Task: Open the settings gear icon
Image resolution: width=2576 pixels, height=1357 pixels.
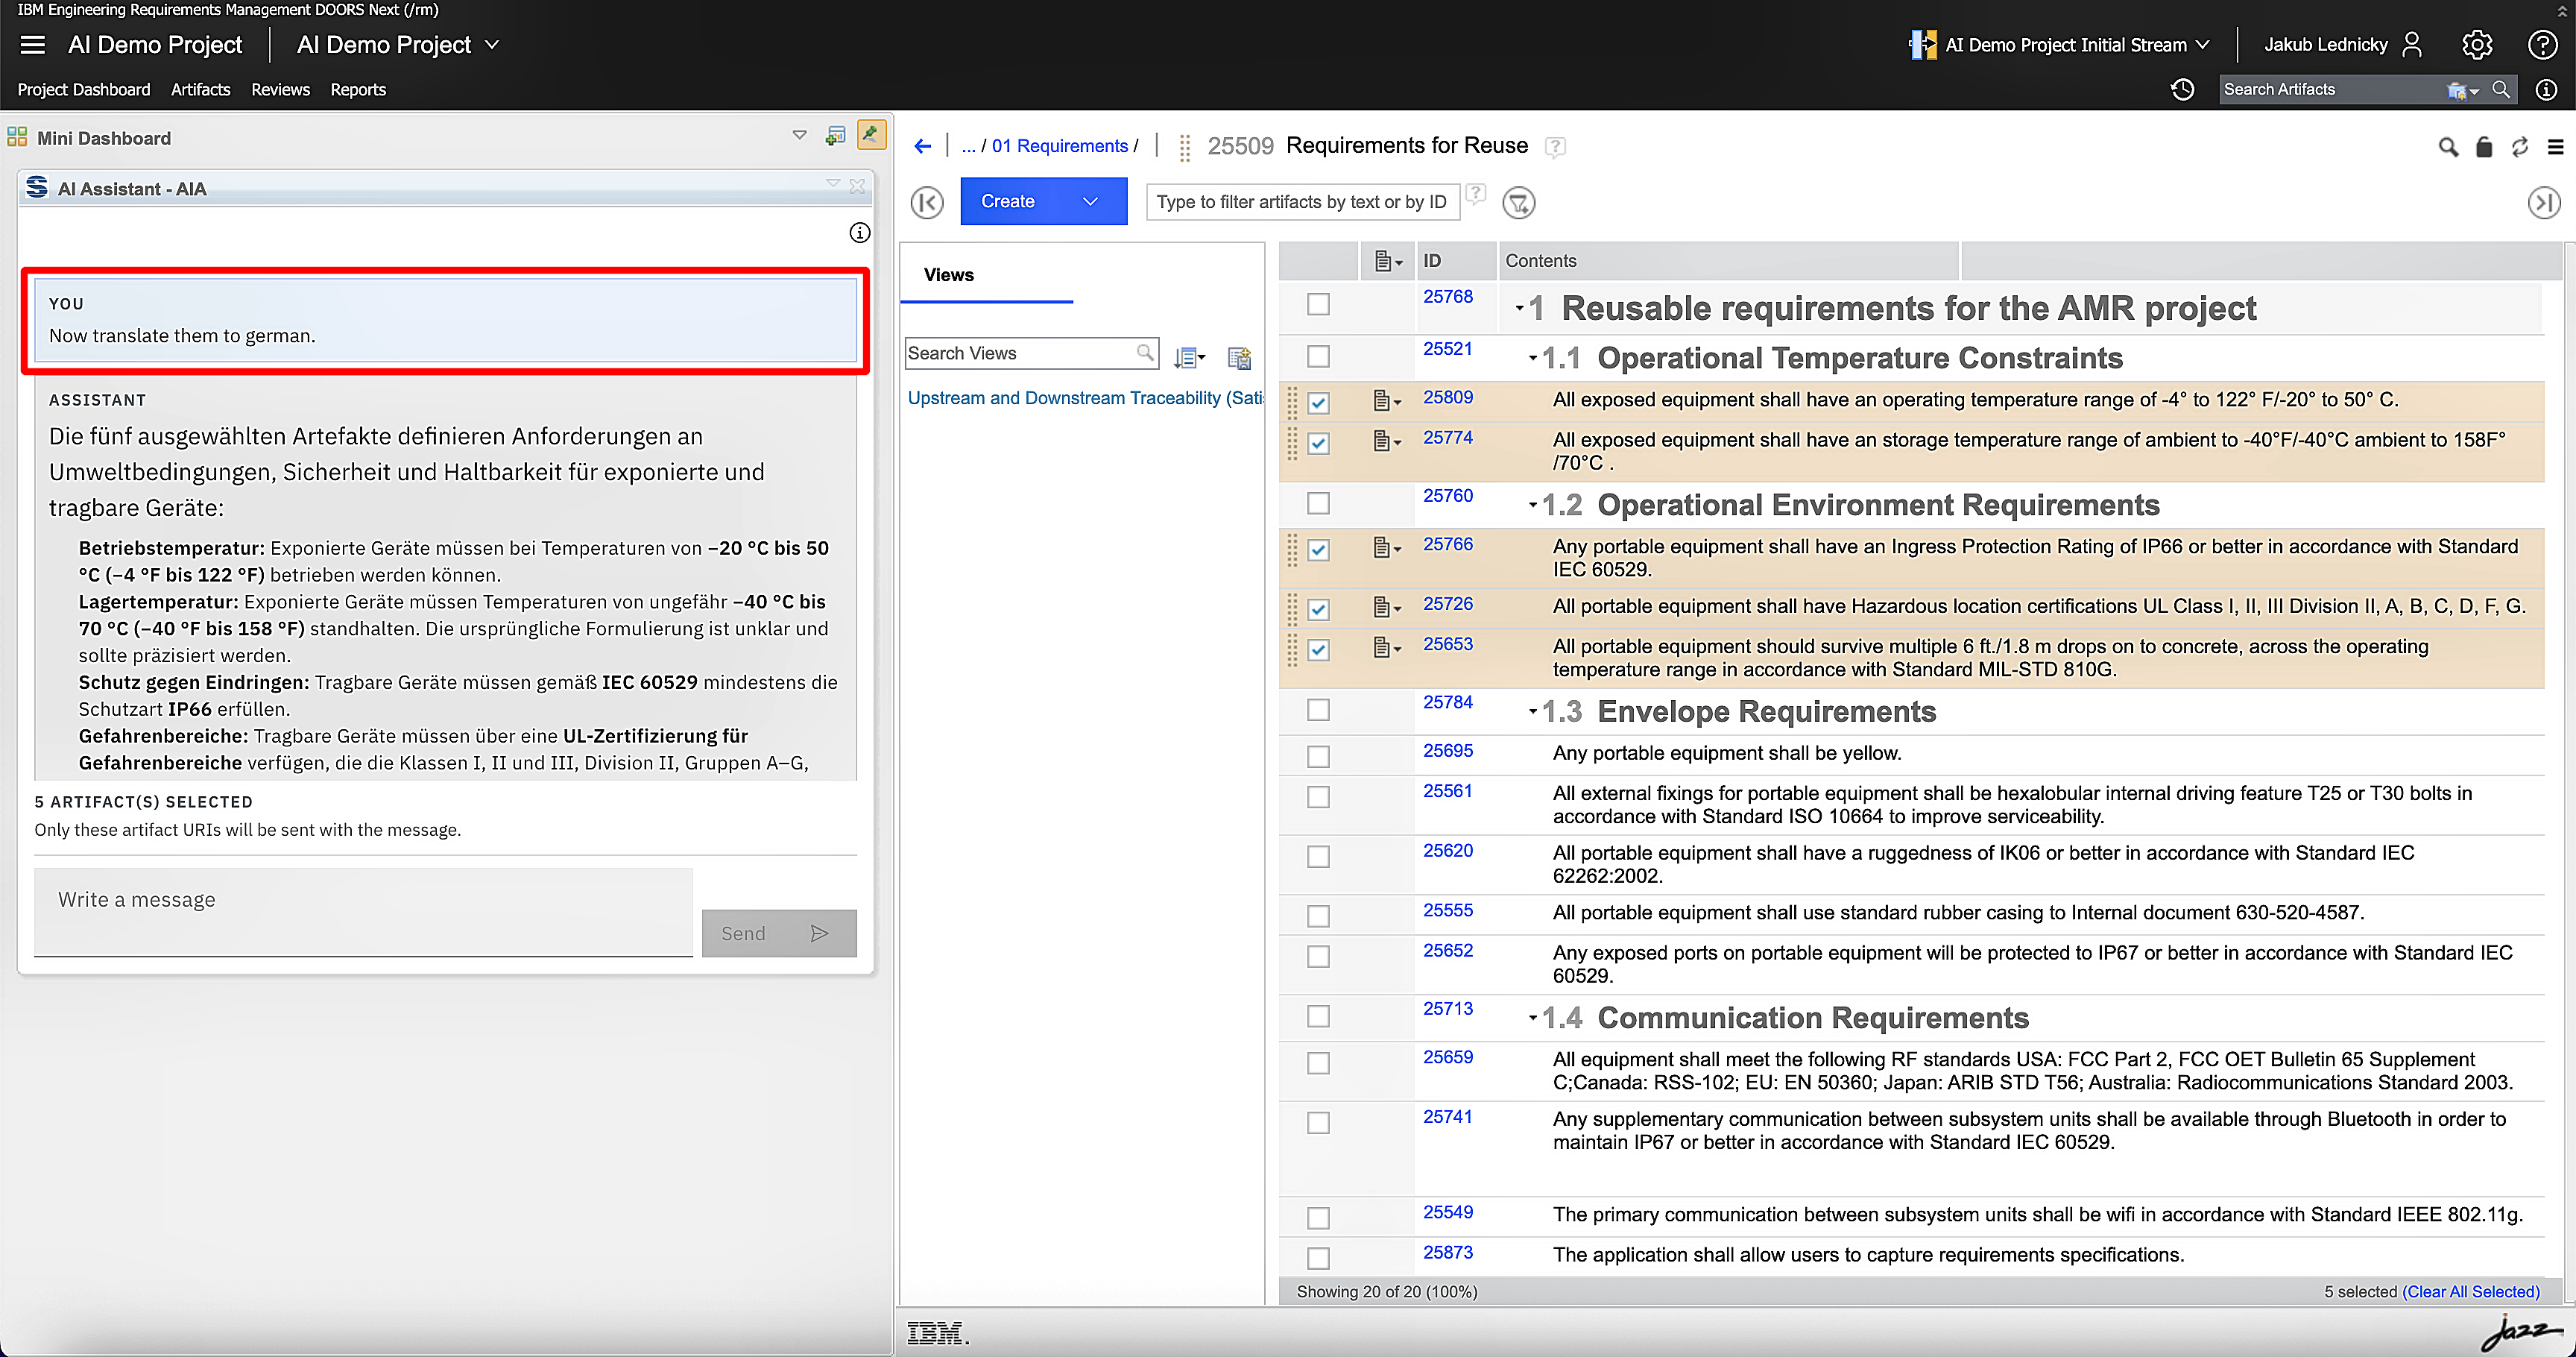Action: point(2476,45)
